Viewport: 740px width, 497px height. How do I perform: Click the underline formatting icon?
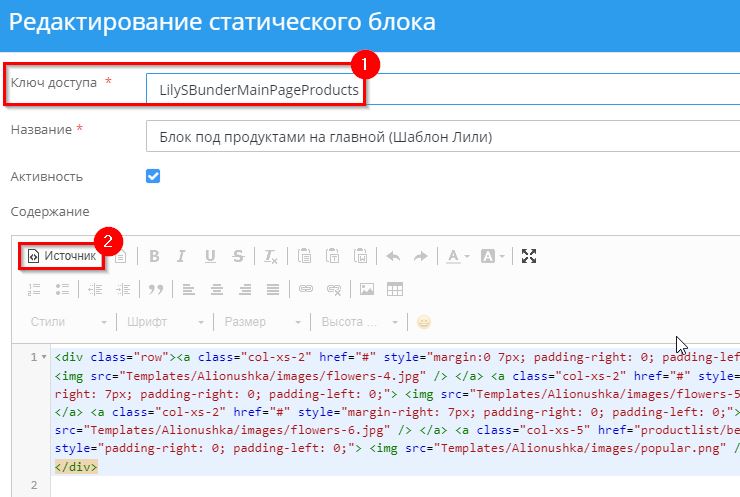pyautogui.click(x=210, y=256)
